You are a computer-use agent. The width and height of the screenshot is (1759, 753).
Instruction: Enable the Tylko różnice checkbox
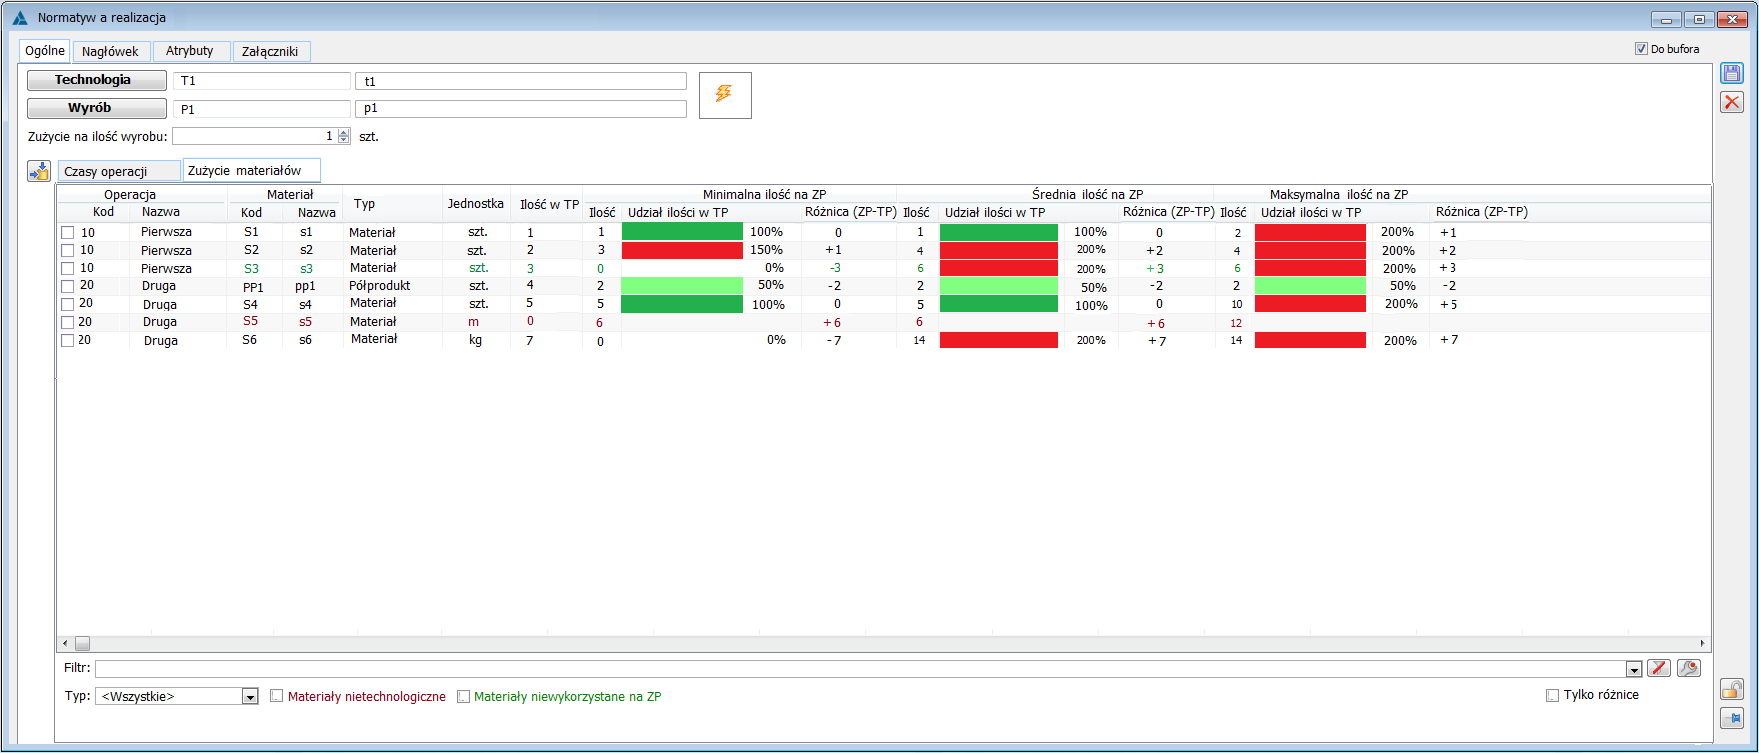(1553, 695)
